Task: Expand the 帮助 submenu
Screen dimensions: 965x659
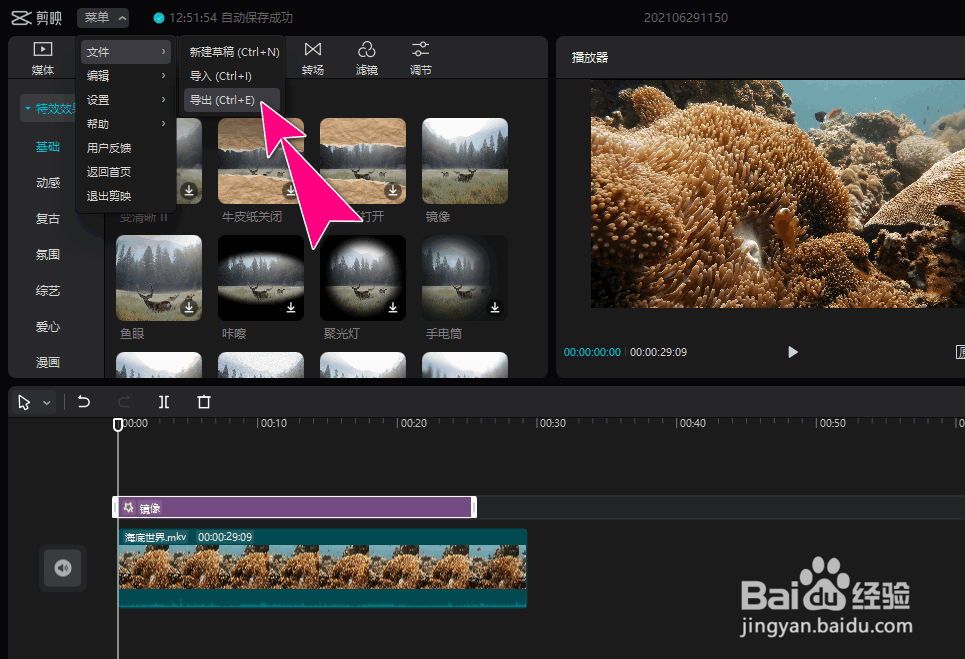Action: point(126,124)
